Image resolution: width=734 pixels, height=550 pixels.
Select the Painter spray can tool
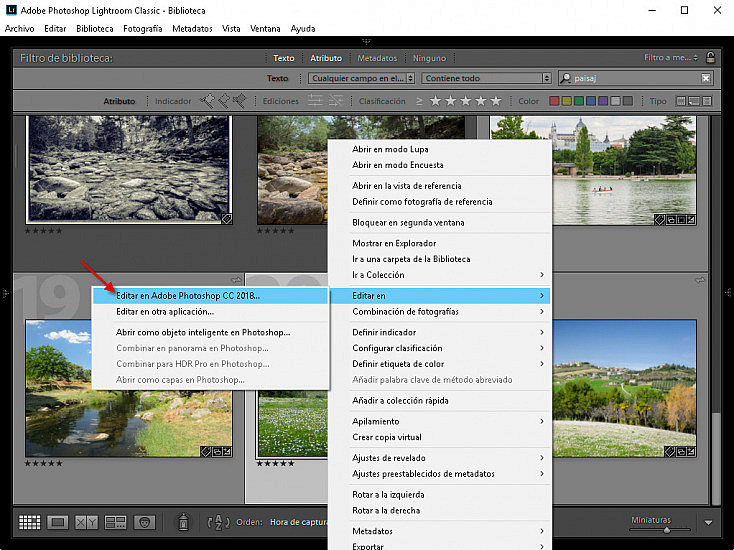(183, 522)
